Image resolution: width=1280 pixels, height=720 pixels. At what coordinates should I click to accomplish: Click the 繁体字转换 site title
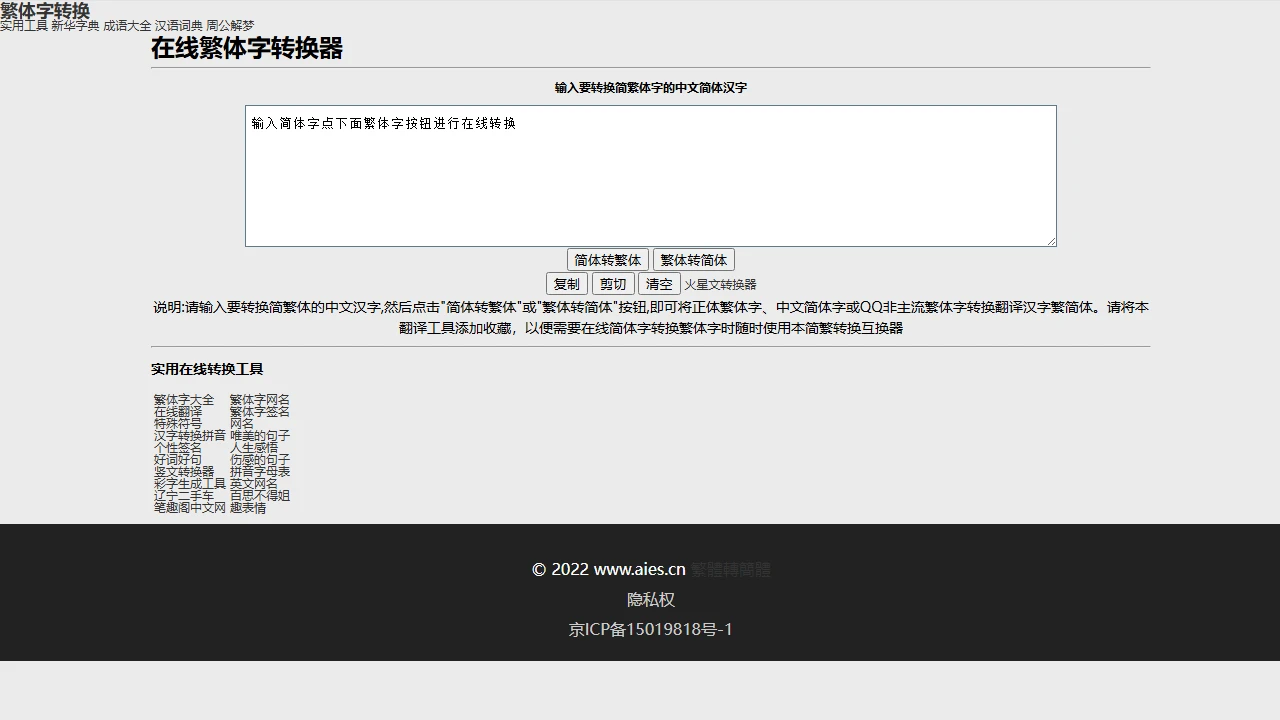(x=45, y=10)
